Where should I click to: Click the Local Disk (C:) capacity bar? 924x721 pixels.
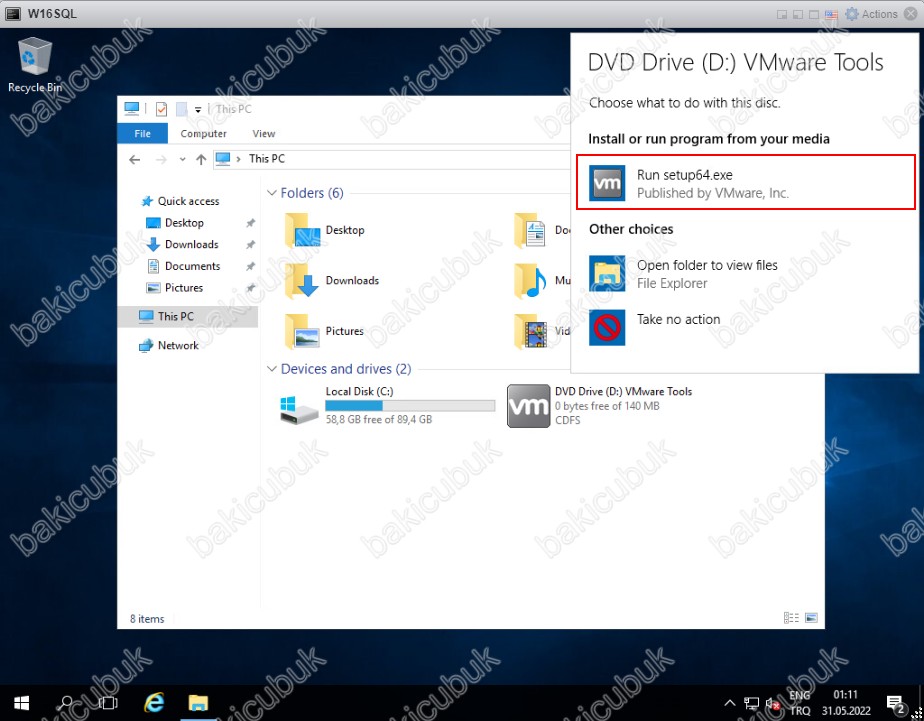[410, 406]
